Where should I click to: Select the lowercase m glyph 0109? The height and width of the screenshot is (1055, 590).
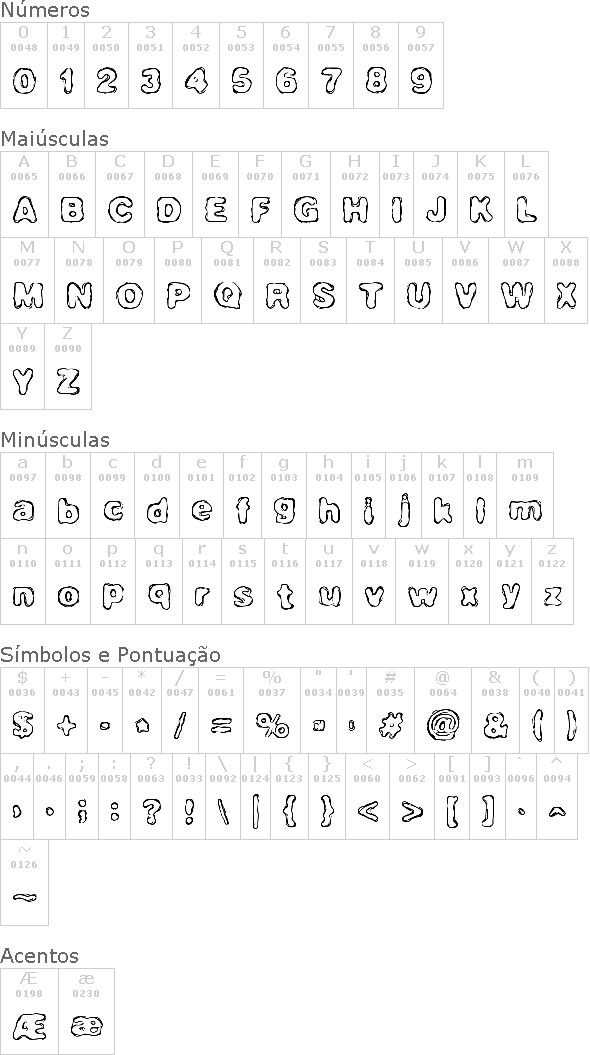click(525, 495)
